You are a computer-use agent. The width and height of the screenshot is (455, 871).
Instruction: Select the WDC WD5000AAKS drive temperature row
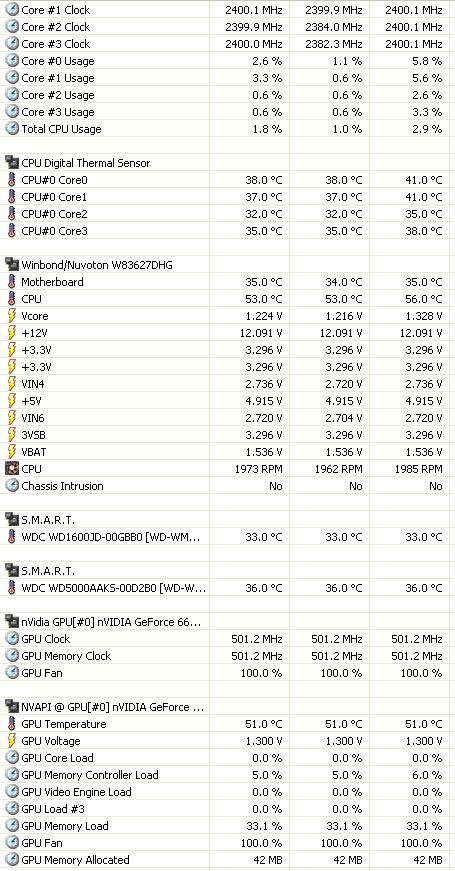click(227, 588)
